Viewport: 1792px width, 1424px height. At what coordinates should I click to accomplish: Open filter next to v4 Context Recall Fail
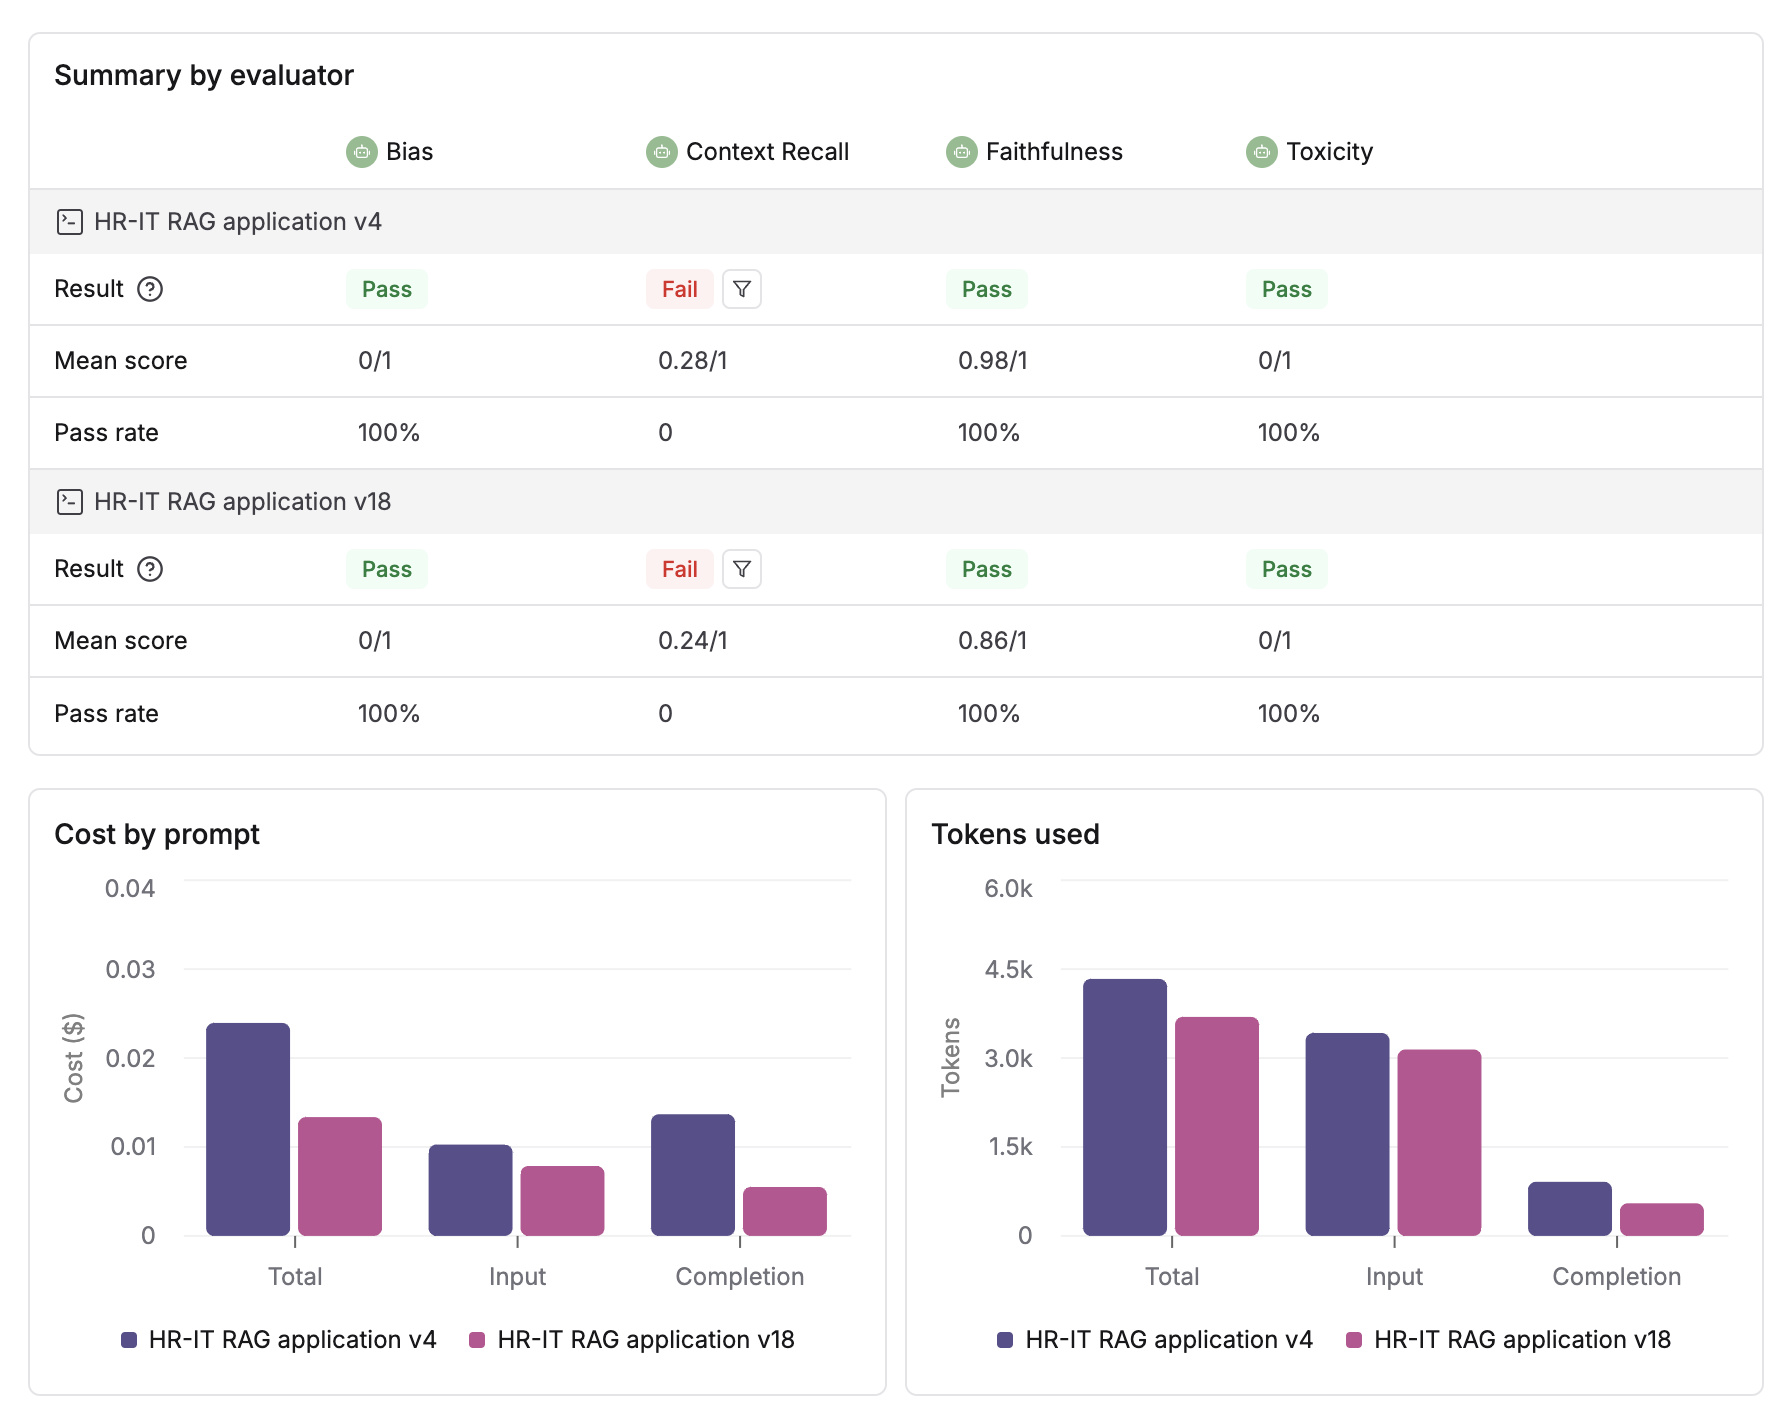point(741,289)
